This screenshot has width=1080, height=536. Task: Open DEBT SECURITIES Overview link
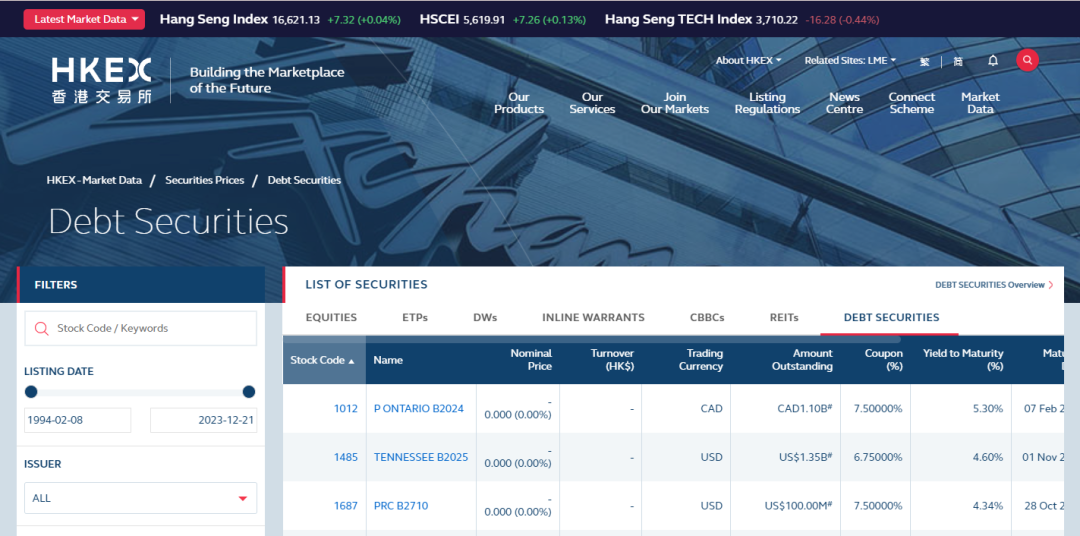click(993, 285)
